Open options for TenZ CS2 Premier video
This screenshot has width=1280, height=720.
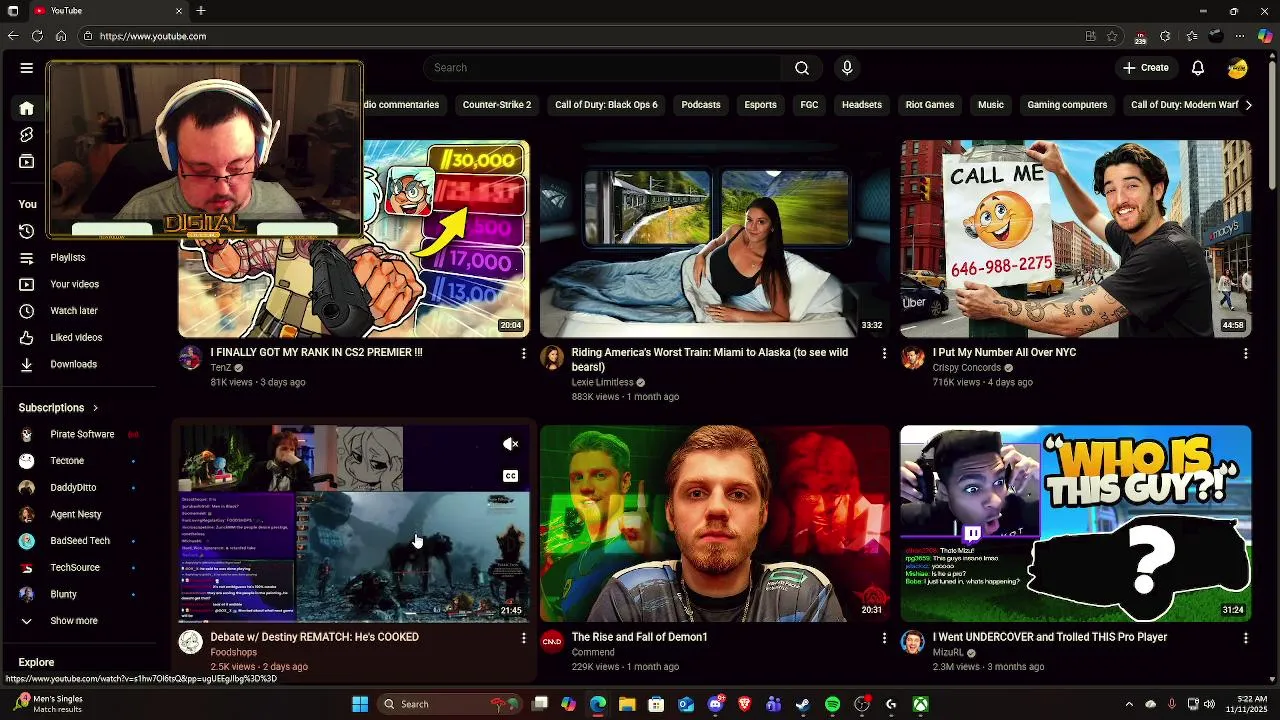point(523,353)
